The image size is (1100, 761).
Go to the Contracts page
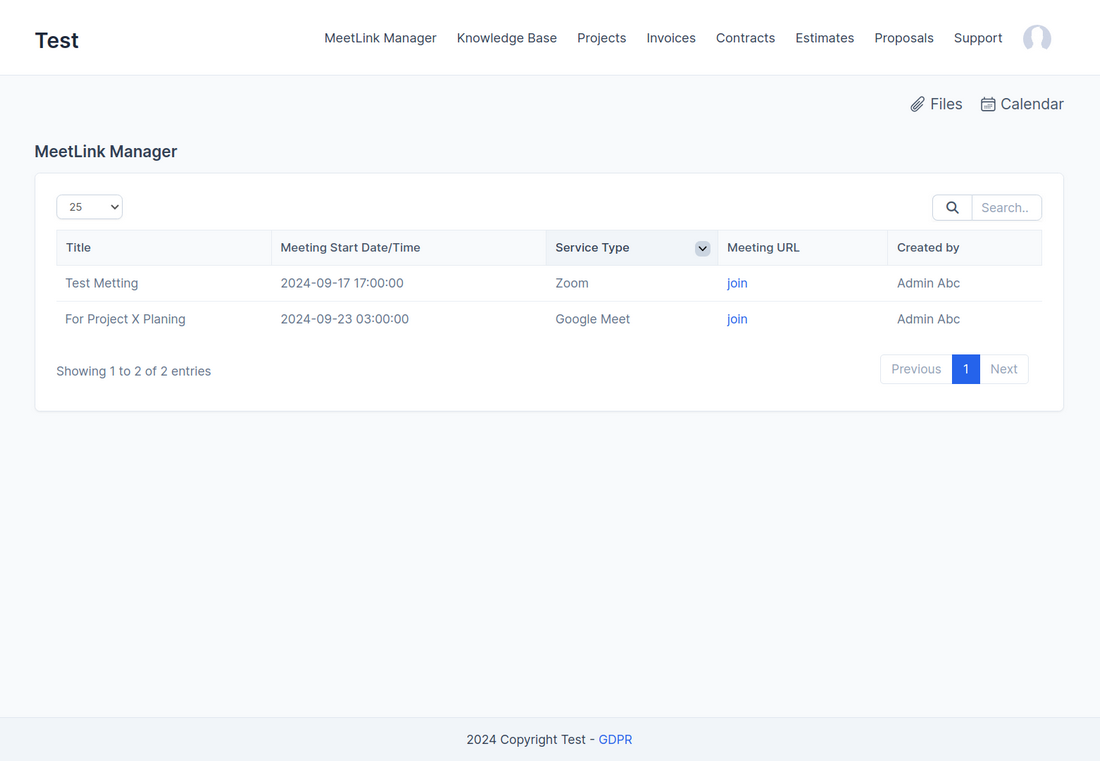pyautogui.click(x=745, y=38)
